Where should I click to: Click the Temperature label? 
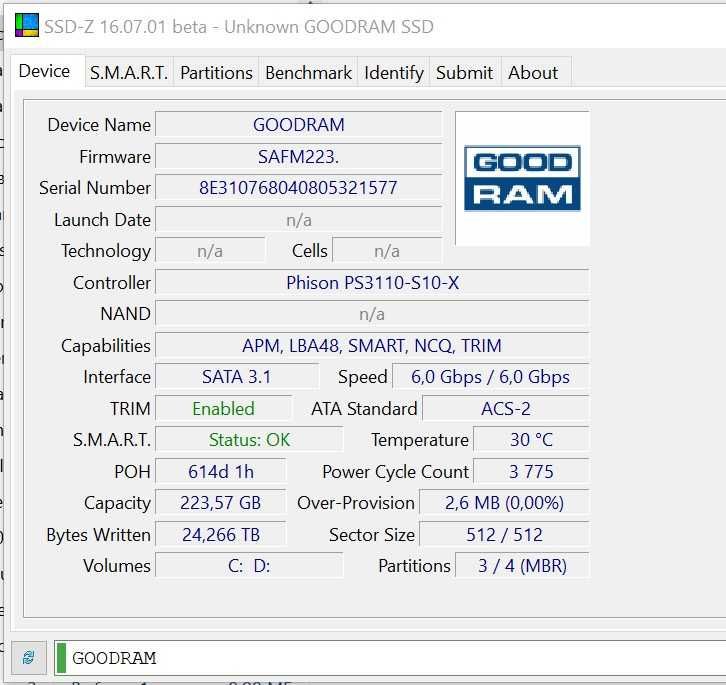click(x=420, y=440)
